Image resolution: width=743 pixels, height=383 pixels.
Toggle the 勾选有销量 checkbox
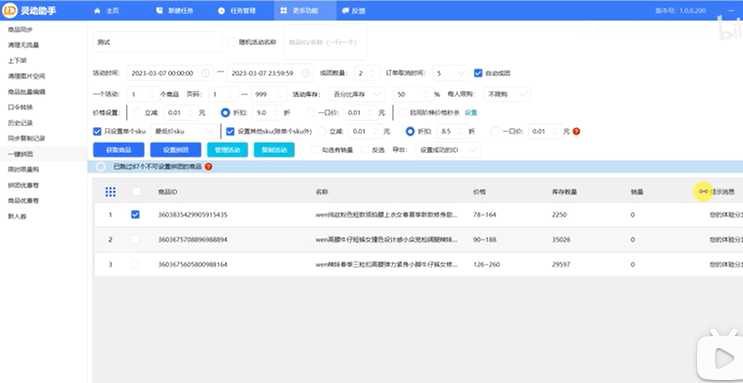click(316, 150)
